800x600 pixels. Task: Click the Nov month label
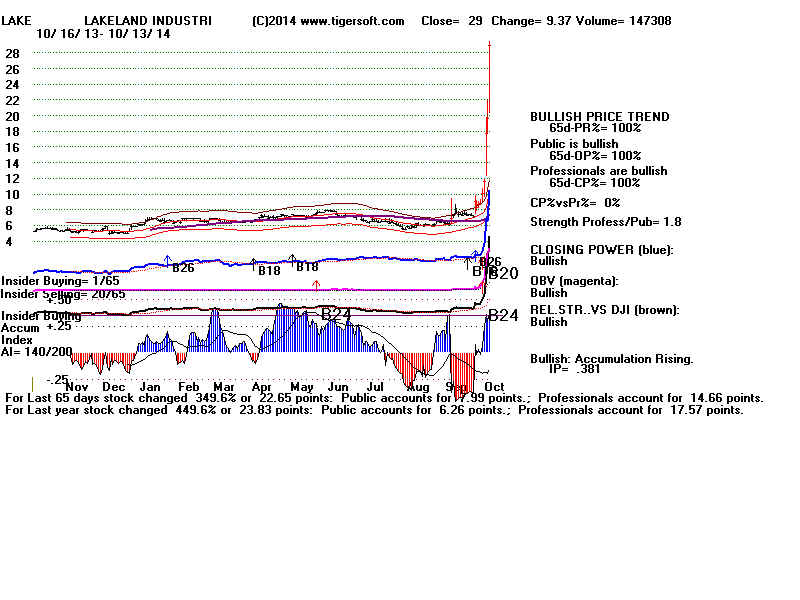(x=77, y=387)
